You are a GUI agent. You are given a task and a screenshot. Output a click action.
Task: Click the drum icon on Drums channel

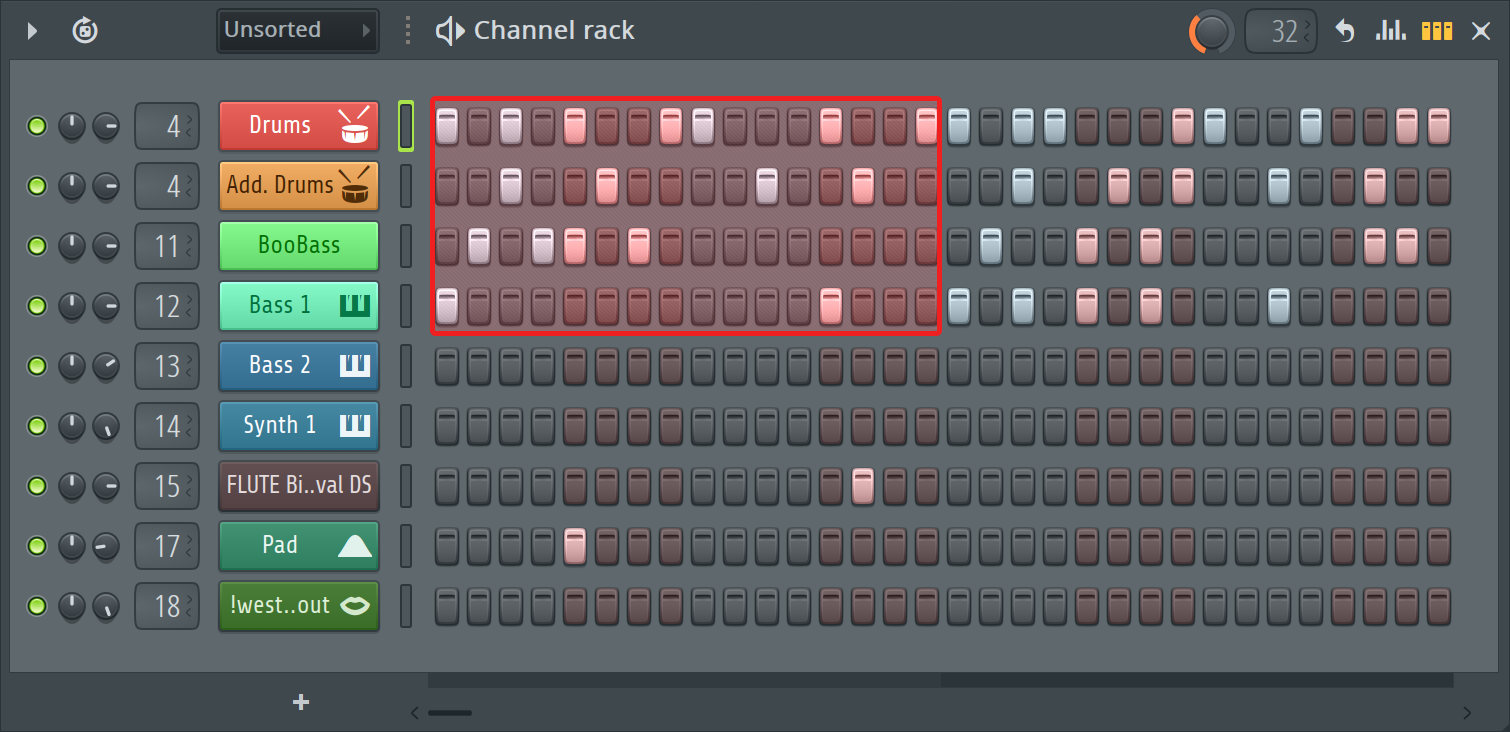355,126
